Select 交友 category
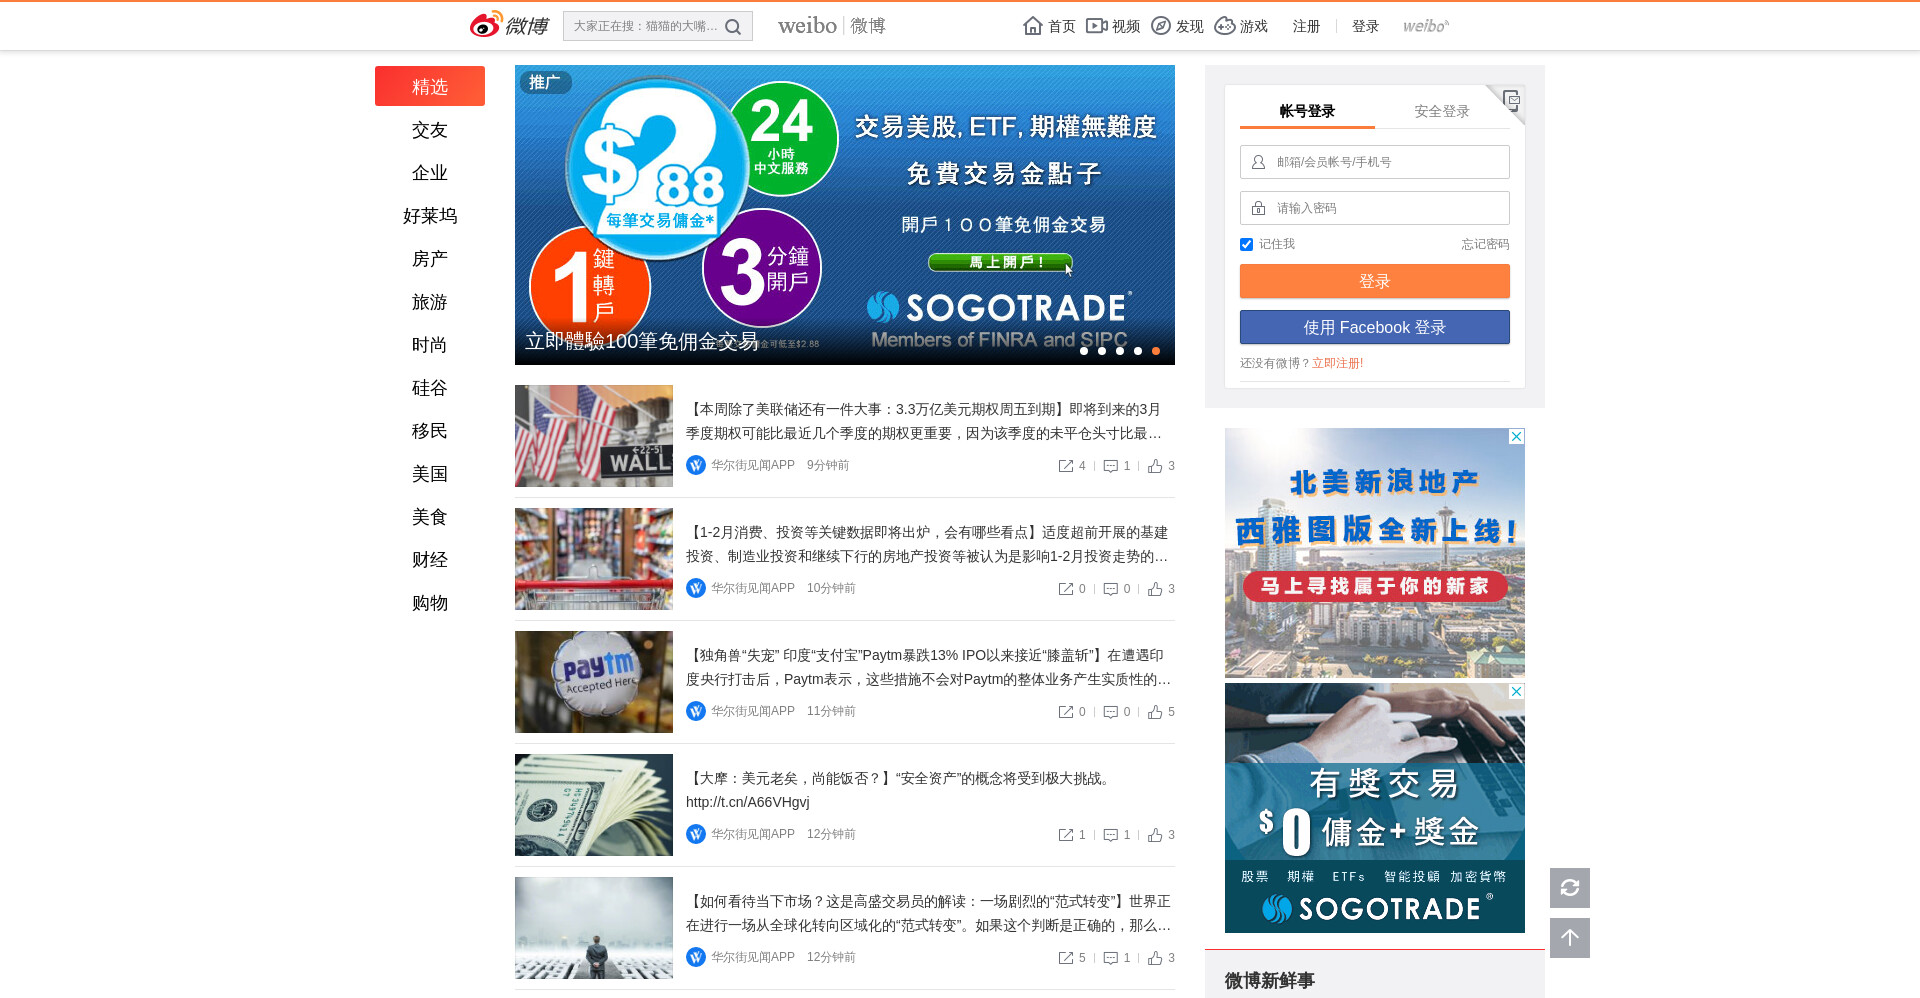The height and width of the screenshot is (998, 1920). click(x=430, y=130)
